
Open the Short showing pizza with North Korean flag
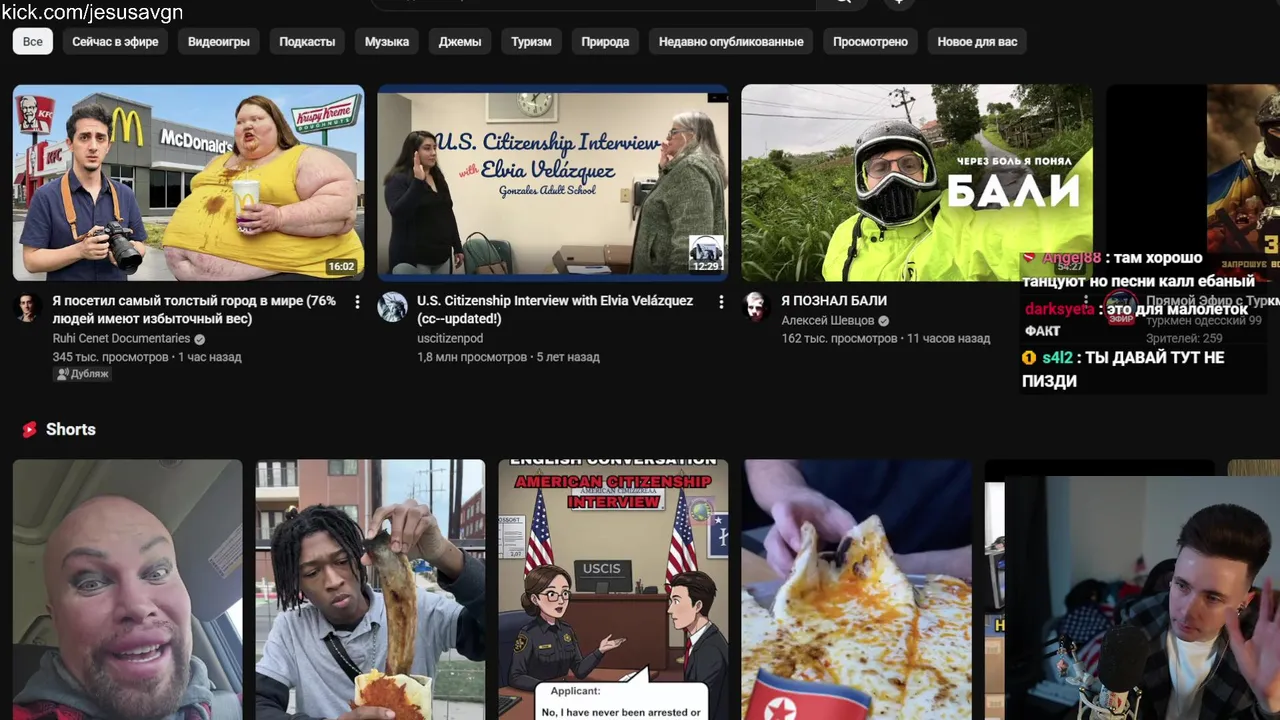point(856,590)
